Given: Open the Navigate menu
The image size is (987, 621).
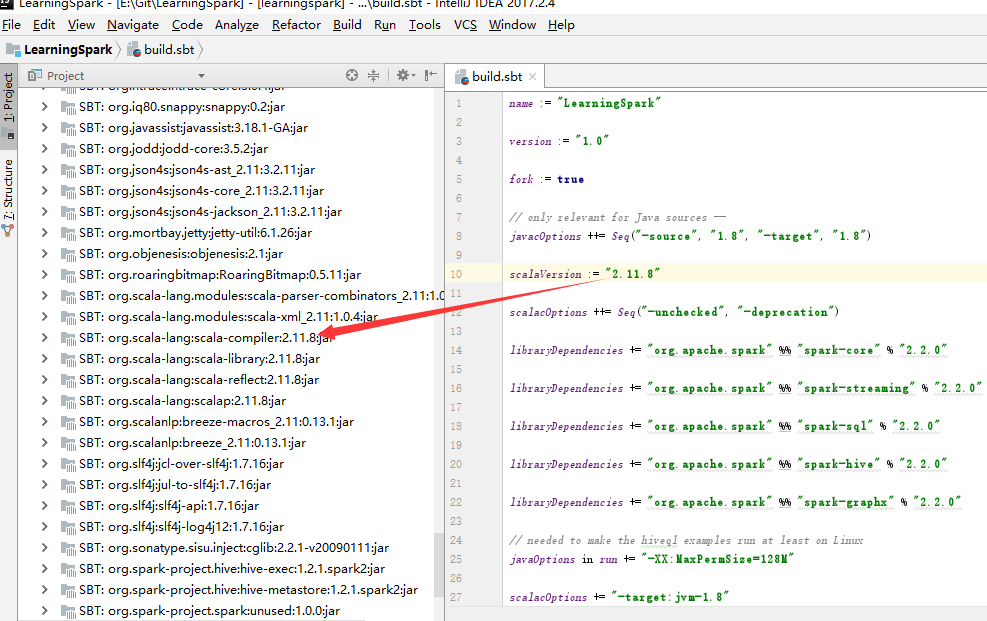Looking at the screenshot, I should (133, 25).
